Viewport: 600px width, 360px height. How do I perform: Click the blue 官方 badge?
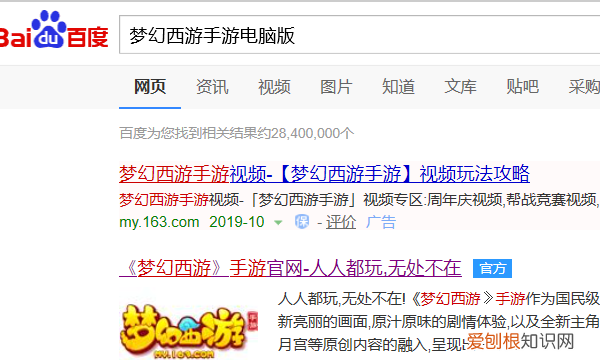pyautogui.click(x=492, y=269)
